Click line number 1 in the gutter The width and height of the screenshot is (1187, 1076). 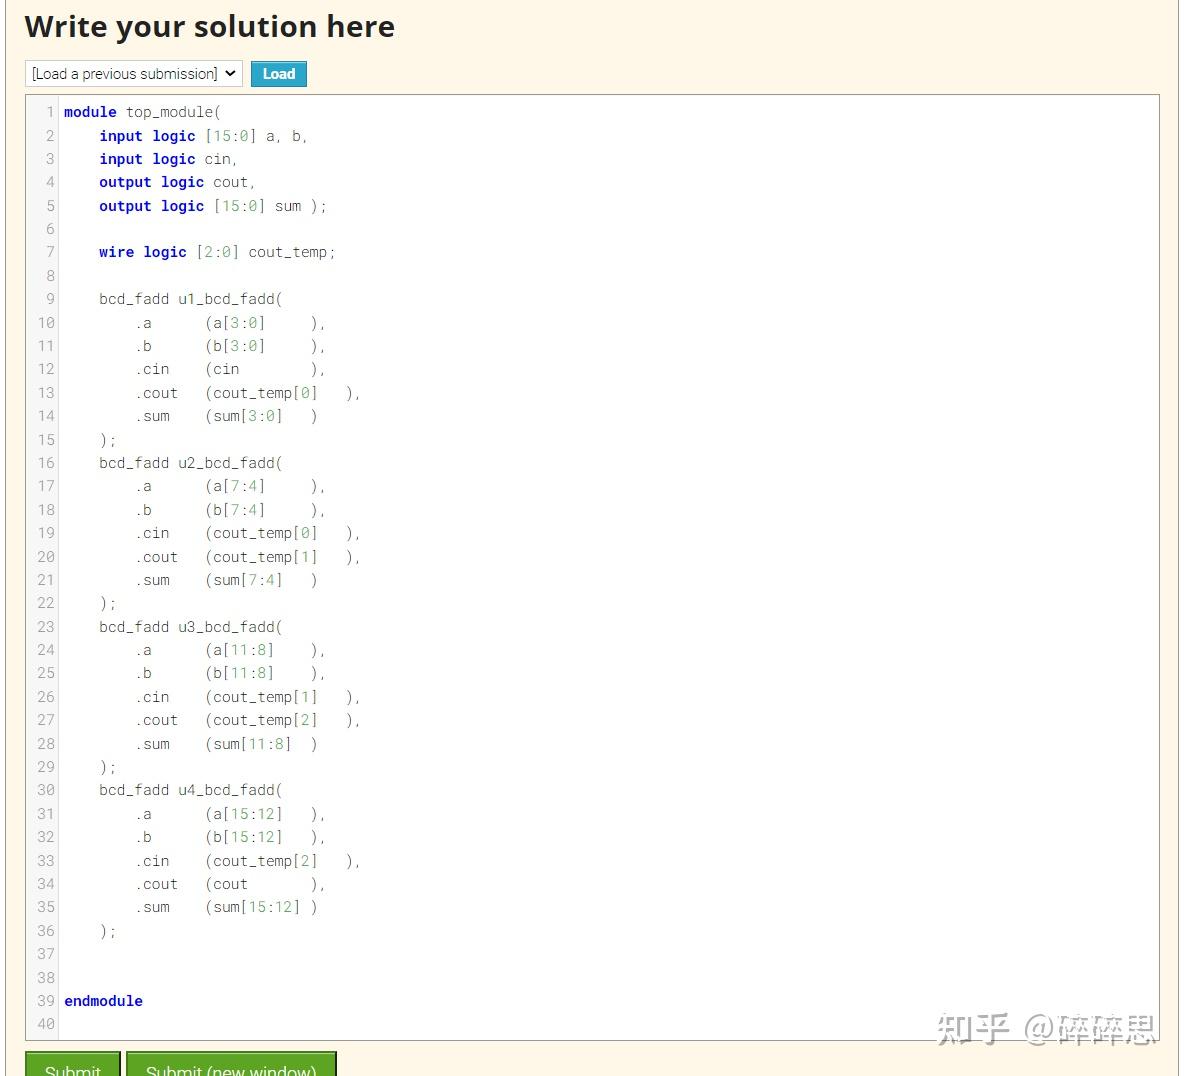coord(49,112)
